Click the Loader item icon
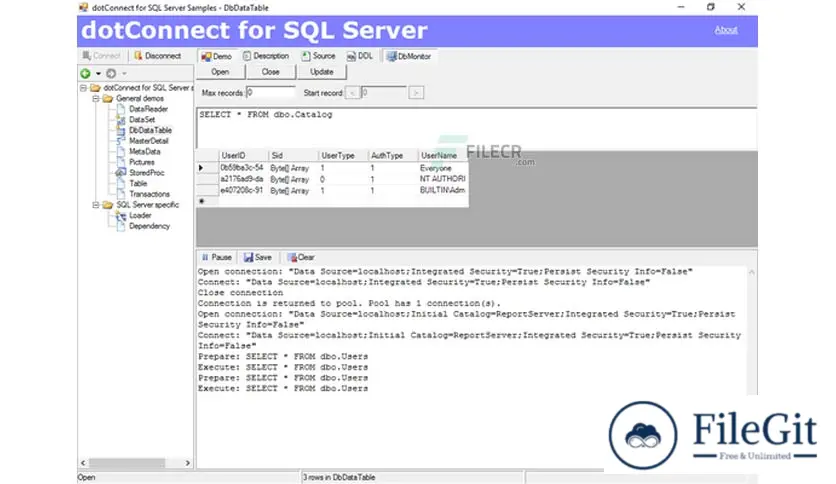This screenshot has width=836, height=484. coord(121,215)
